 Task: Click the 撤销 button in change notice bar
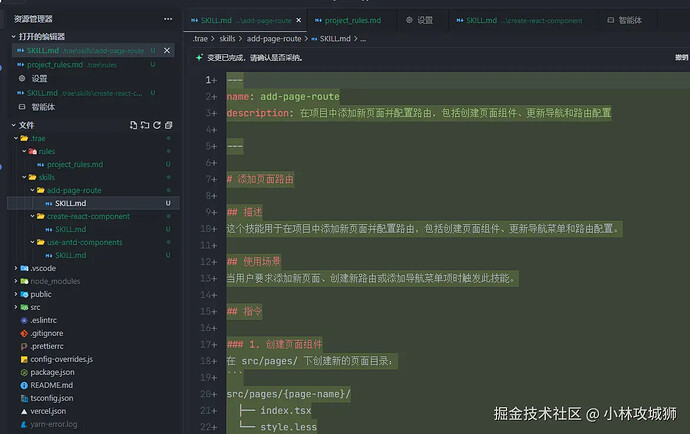(680, 58)
